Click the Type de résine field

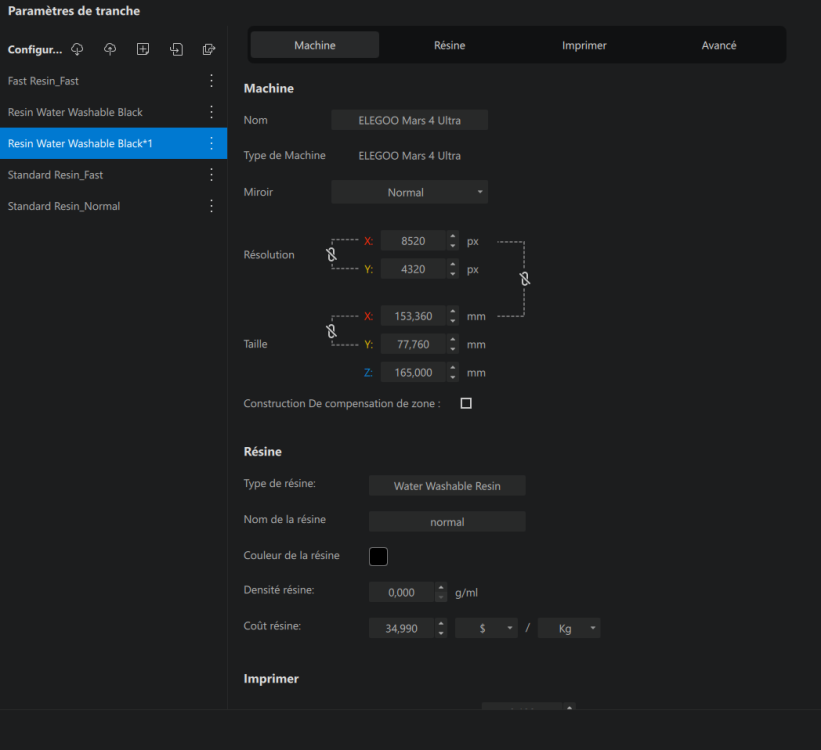coord(447,486)
